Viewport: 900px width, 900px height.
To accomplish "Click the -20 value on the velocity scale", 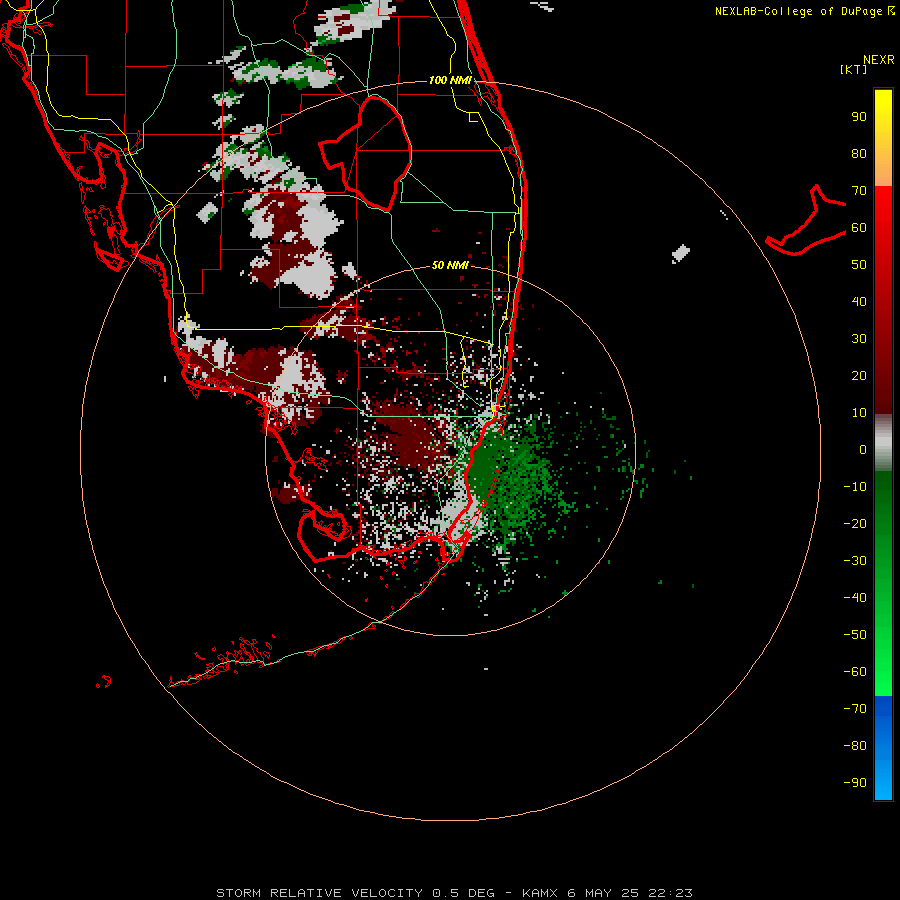I will pyautogui.click(x=855, y=523).
